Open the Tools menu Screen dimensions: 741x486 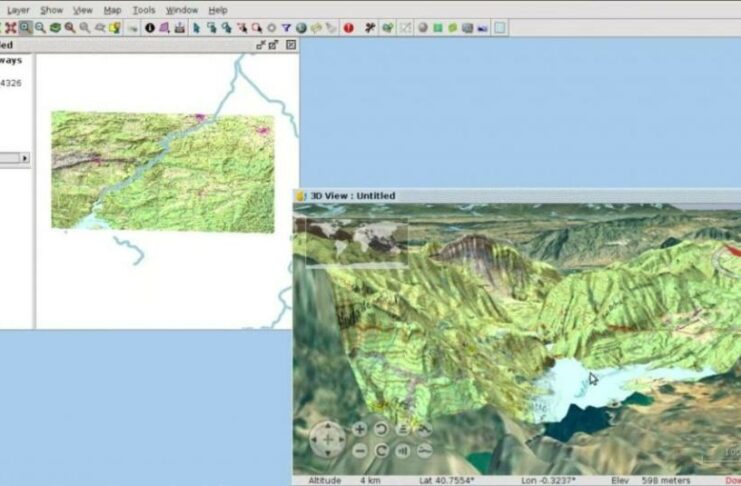144,9
